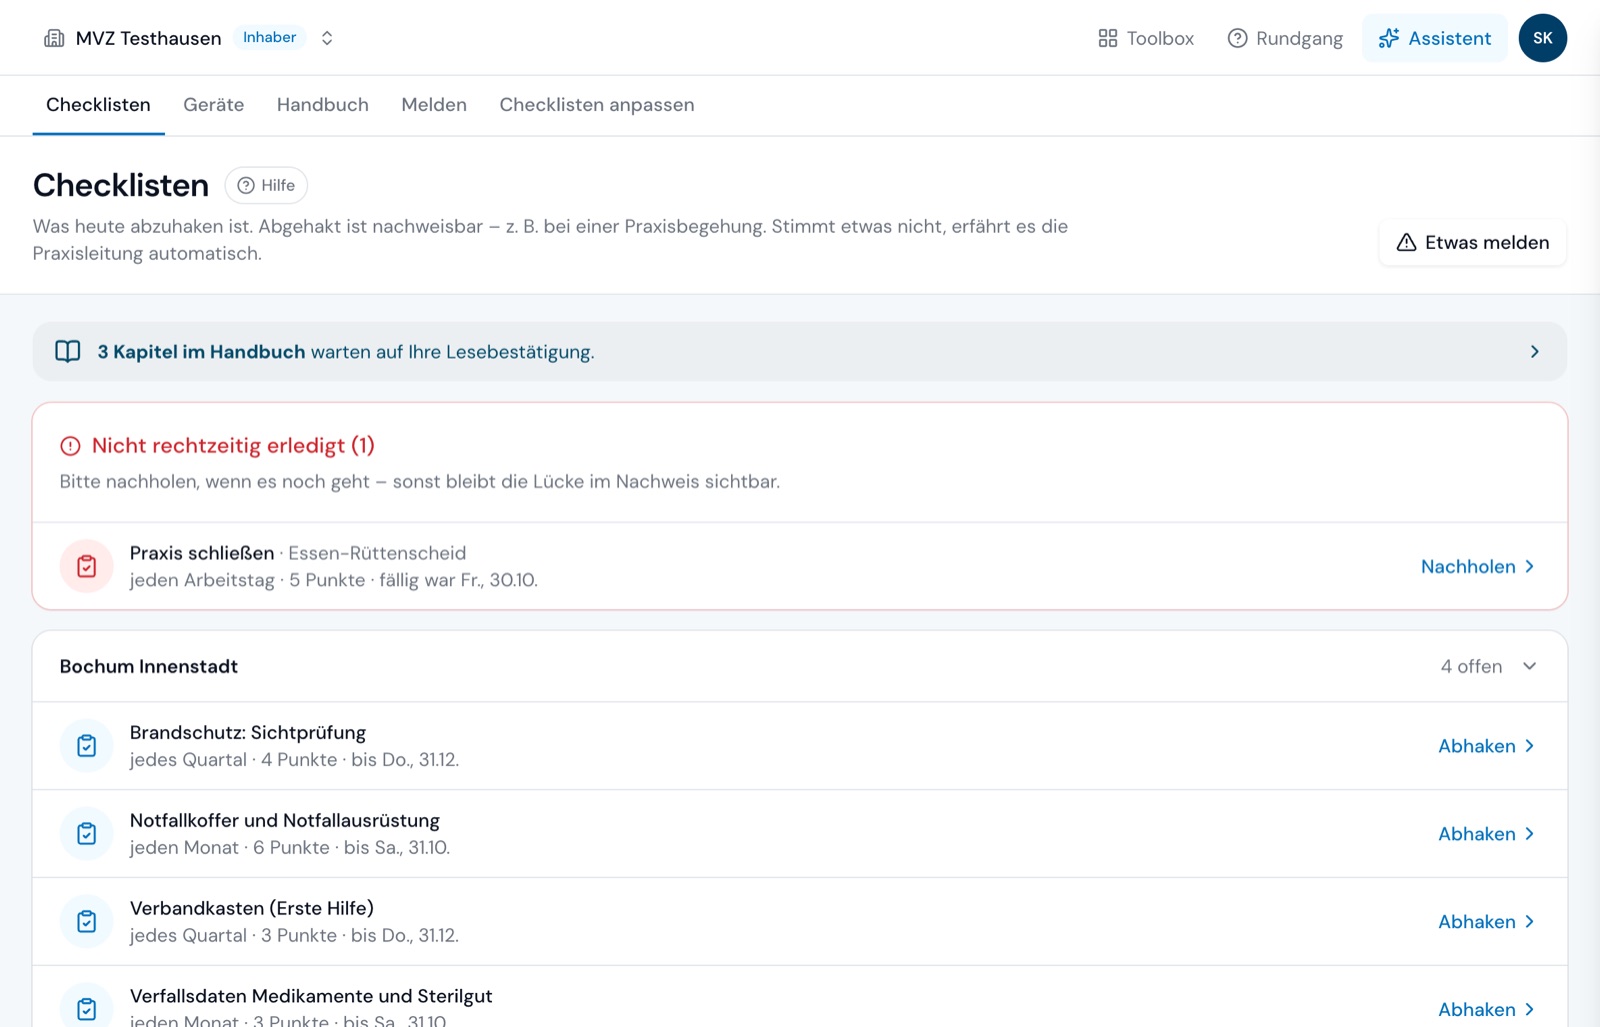This screenshot has width=1600, height=1027.
Task: Click the clipboard icon for Verfallsdaten Medikamente und Sterilgut
Action: pyautogui.click(x=87, y=1008)
